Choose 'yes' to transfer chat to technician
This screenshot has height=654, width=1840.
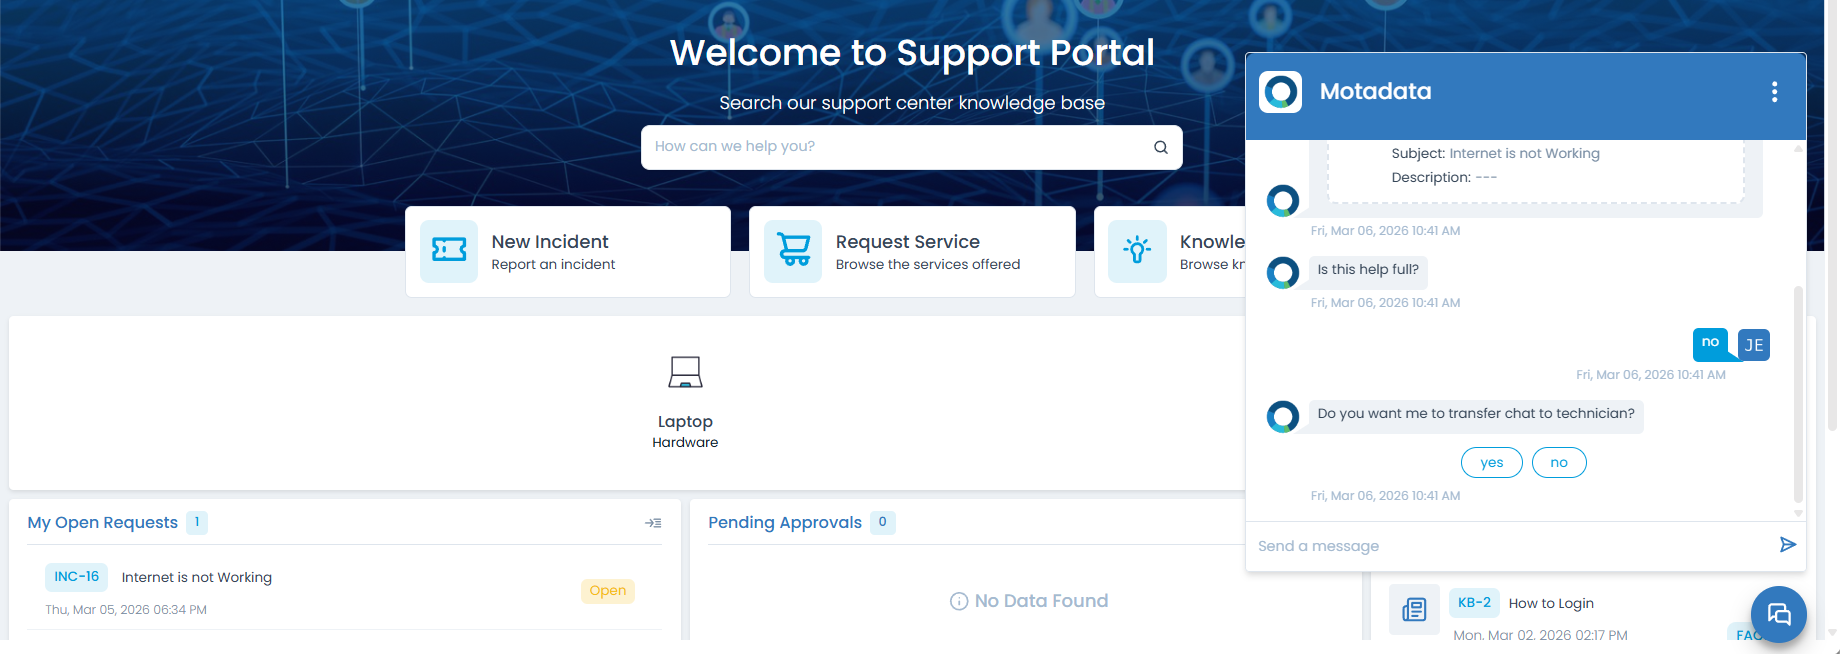[x=1491, y=463]
